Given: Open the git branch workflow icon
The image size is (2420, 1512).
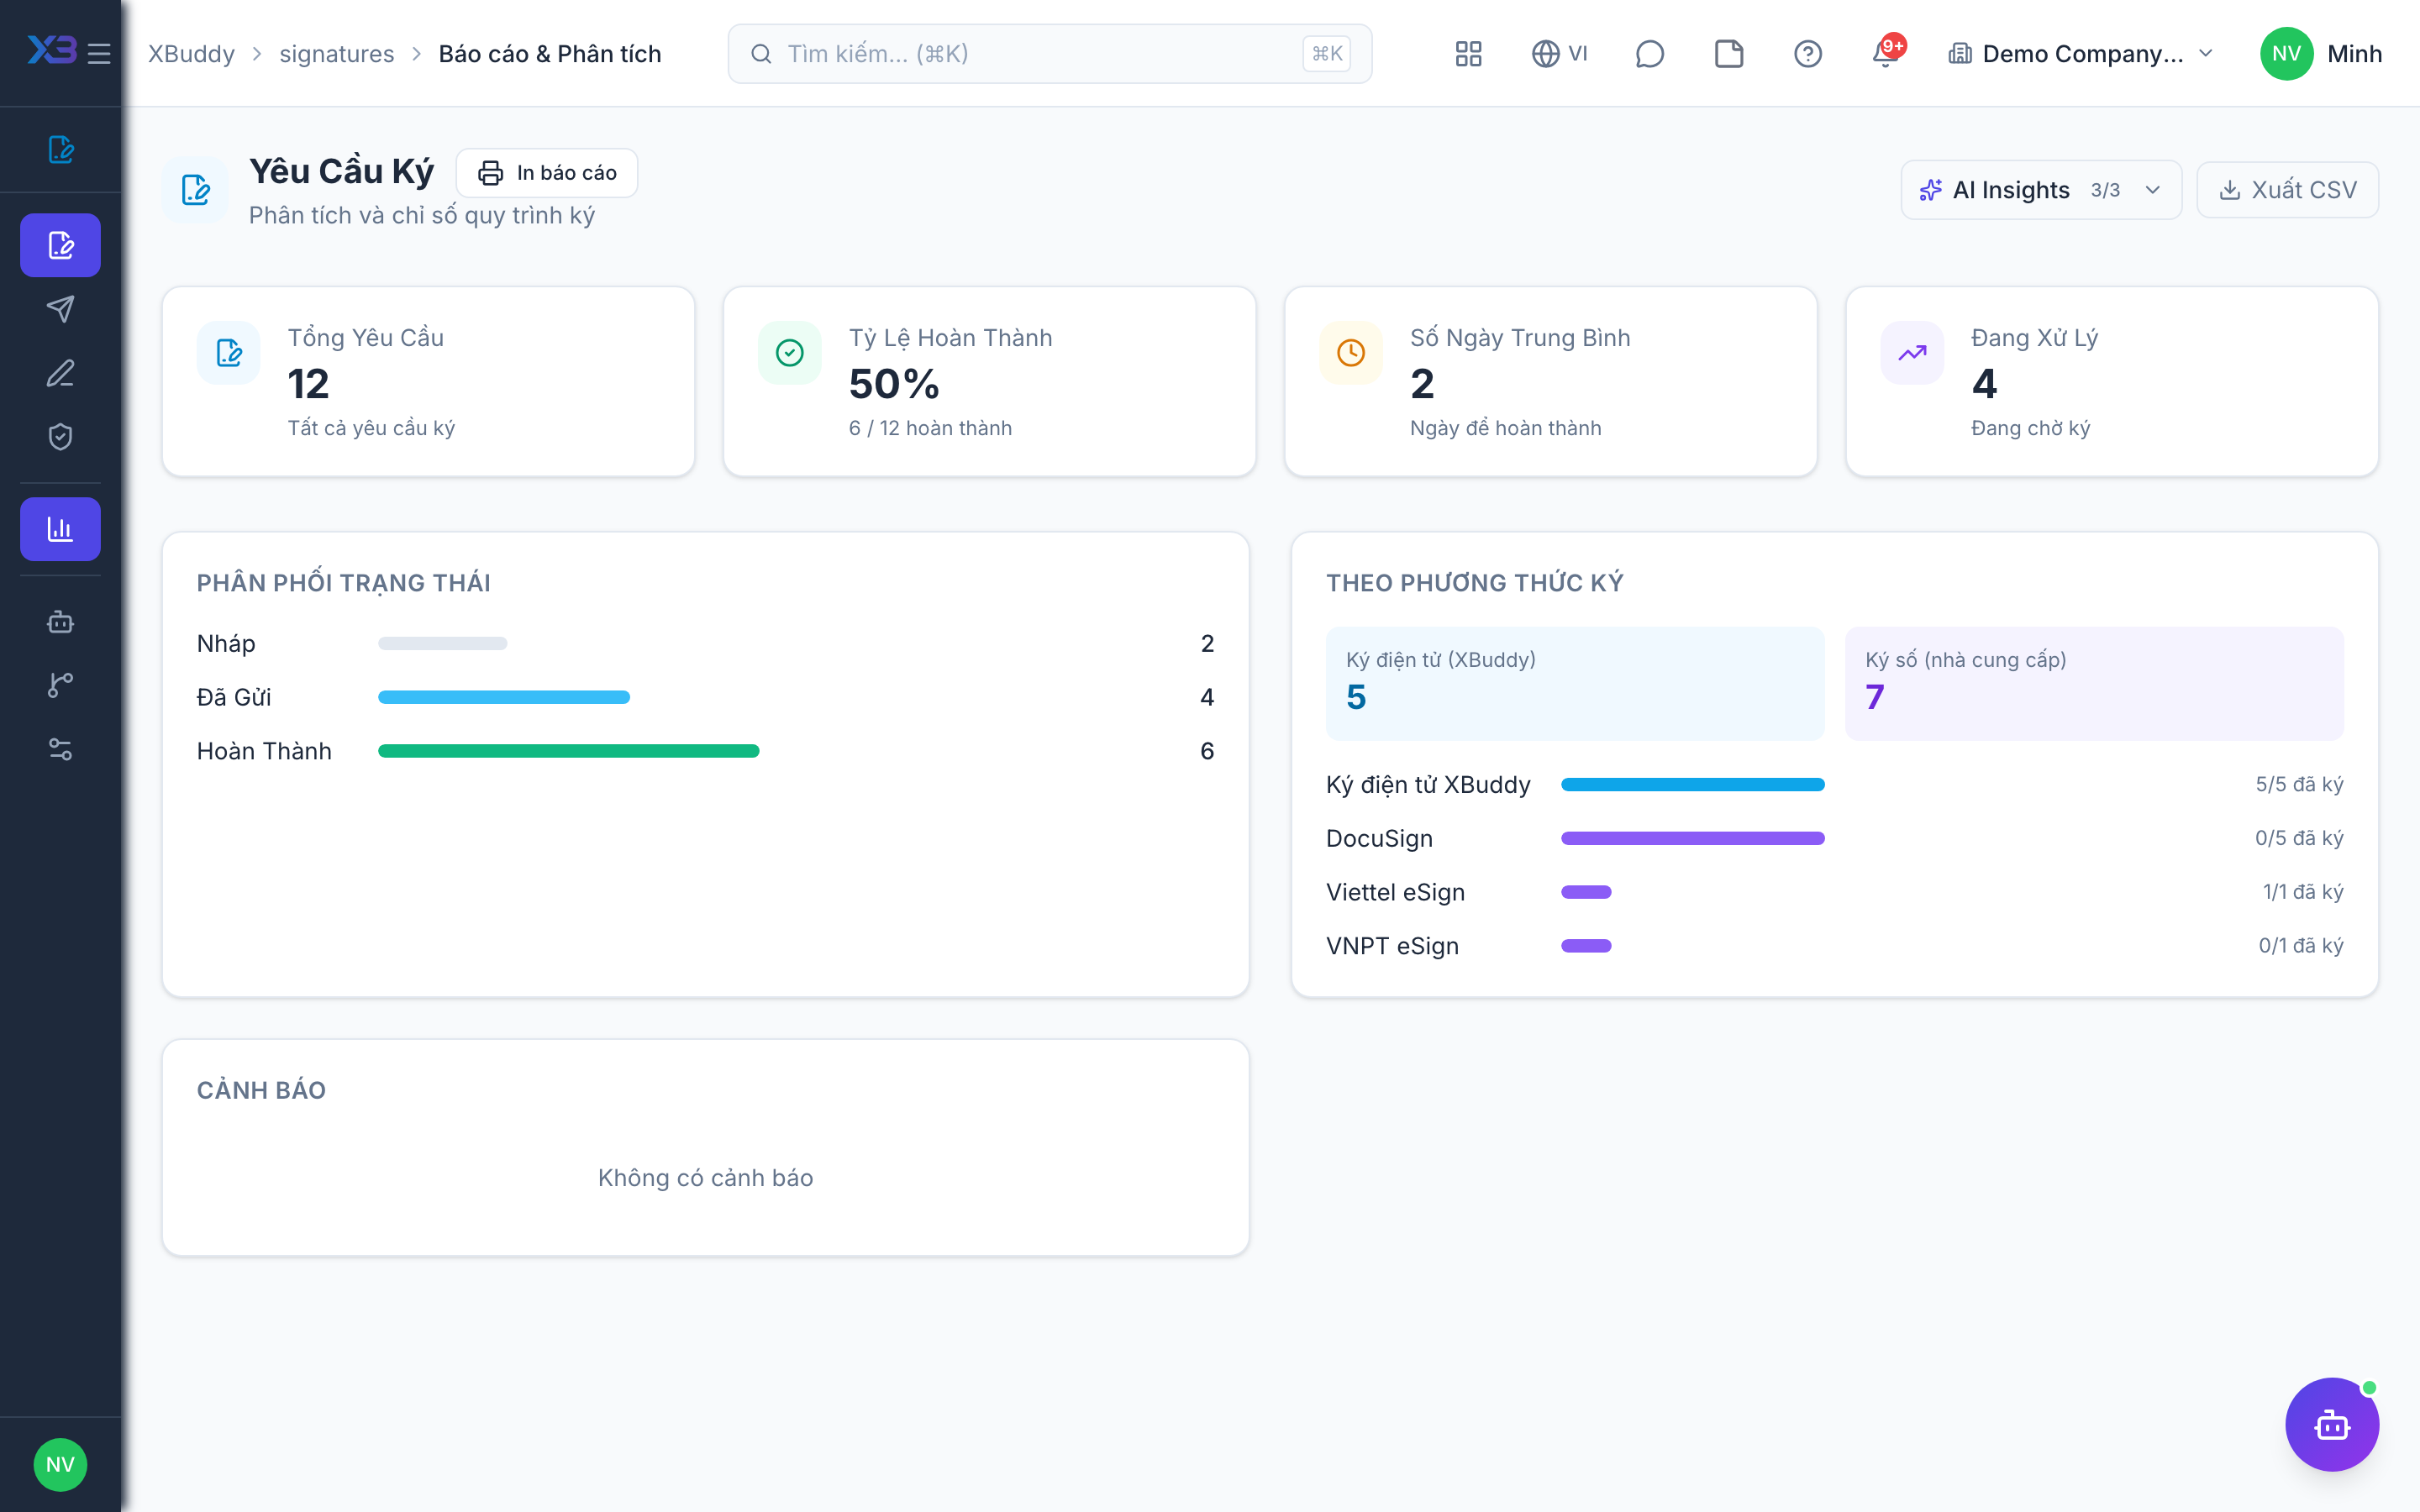Looking at the screenshot, I should [60, 685].
